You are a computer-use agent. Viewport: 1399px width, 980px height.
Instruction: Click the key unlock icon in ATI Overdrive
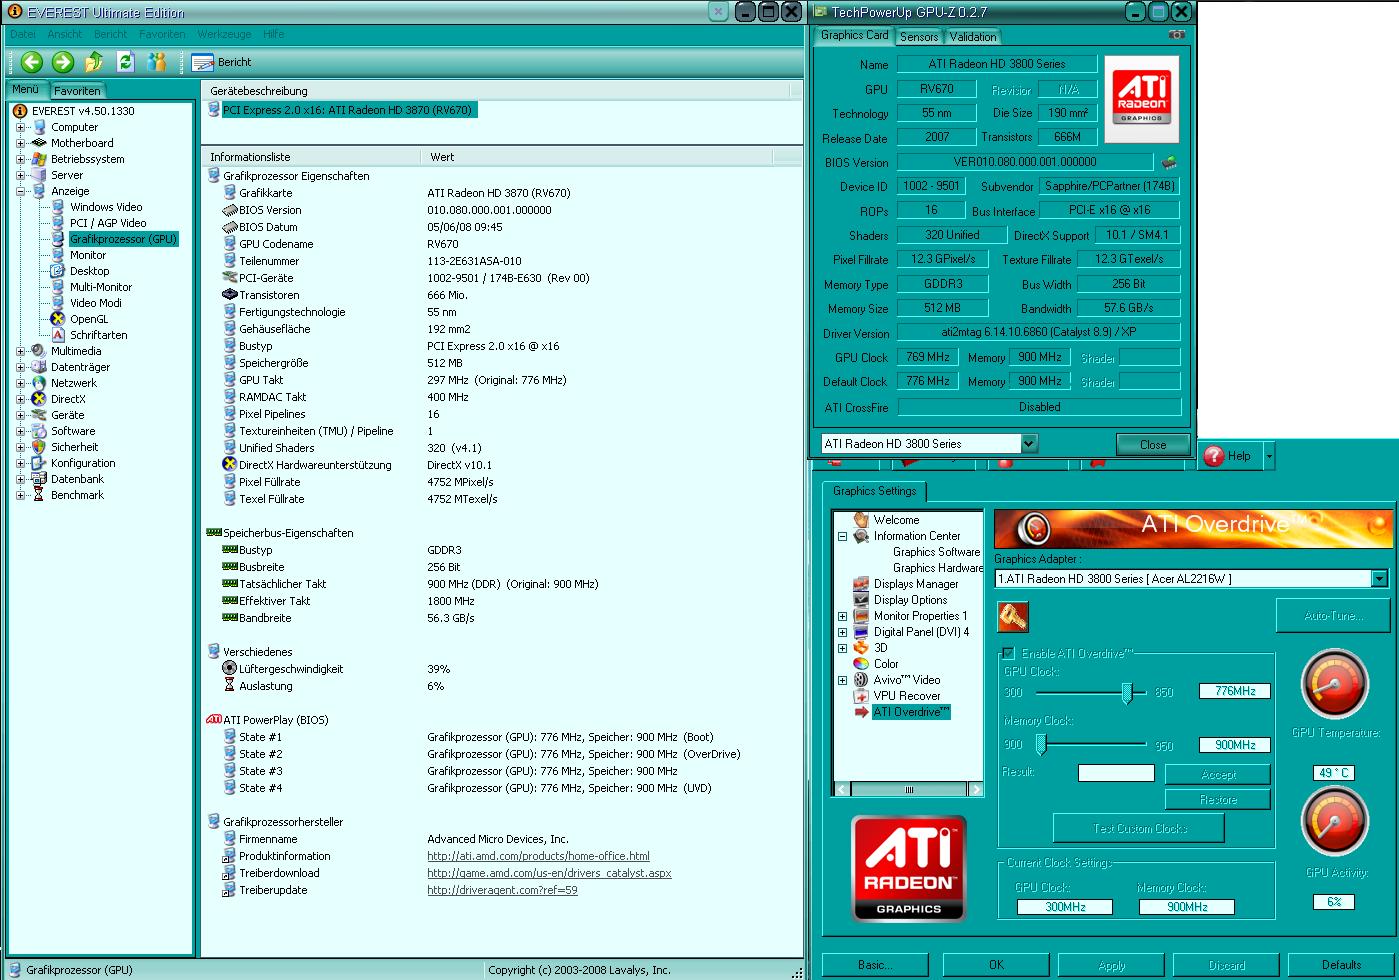click(x=1013, y=616)
